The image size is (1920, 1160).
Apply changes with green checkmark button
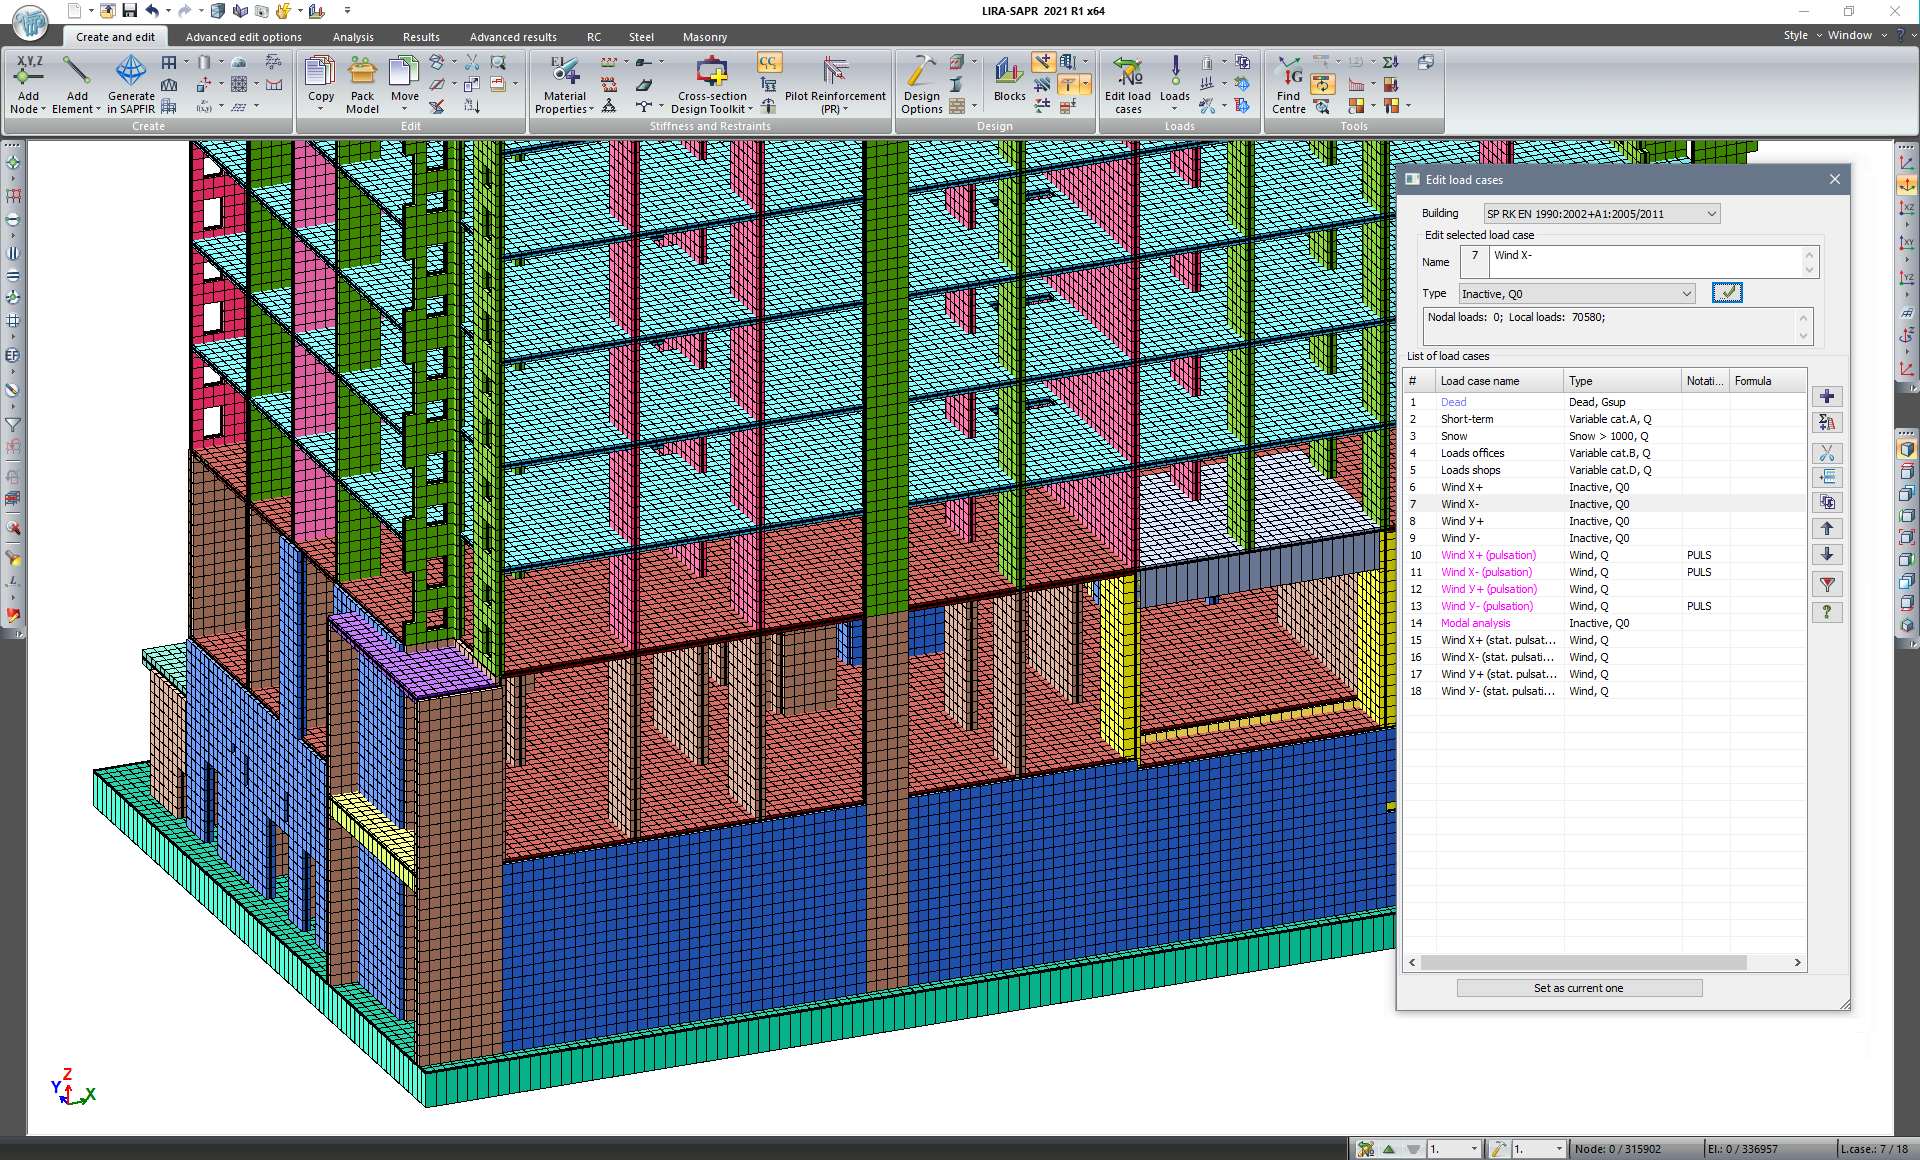point(1727,293)
